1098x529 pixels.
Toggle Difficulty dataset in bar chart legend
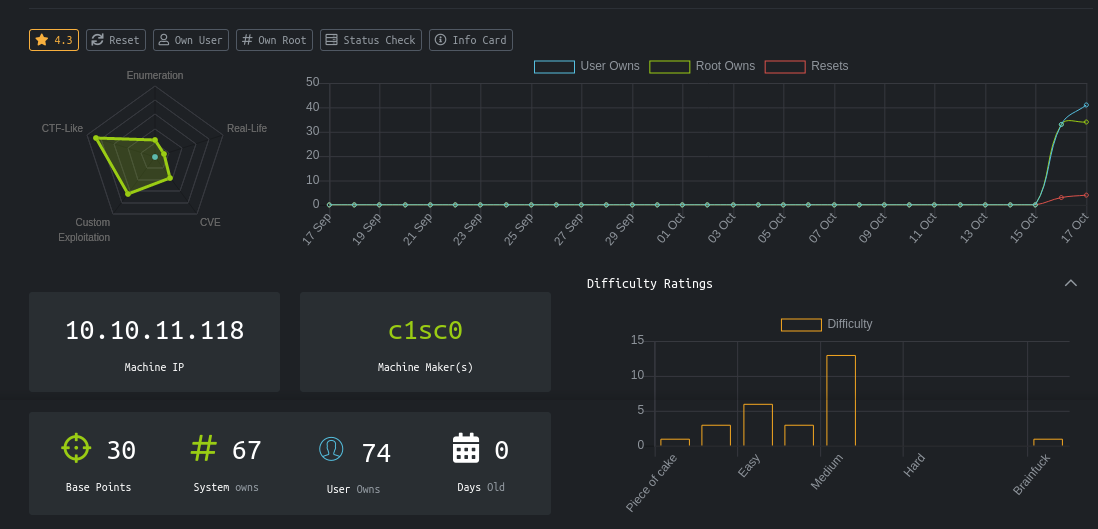(826, 324)
